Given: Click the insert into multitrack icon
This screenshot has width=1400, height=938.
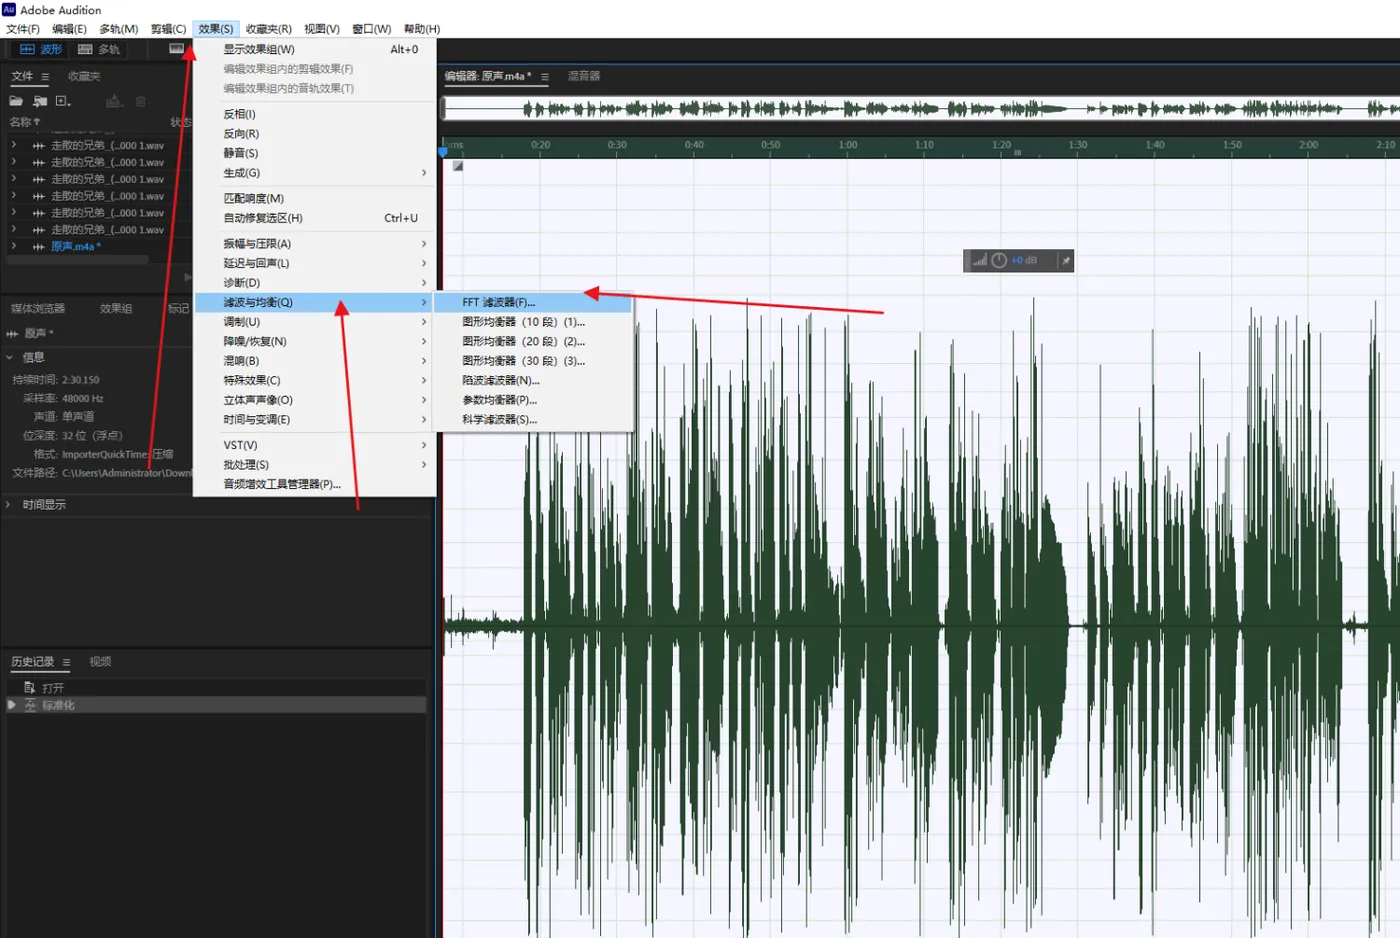Looking at the screenshot, I should click(x=114, y=101).
